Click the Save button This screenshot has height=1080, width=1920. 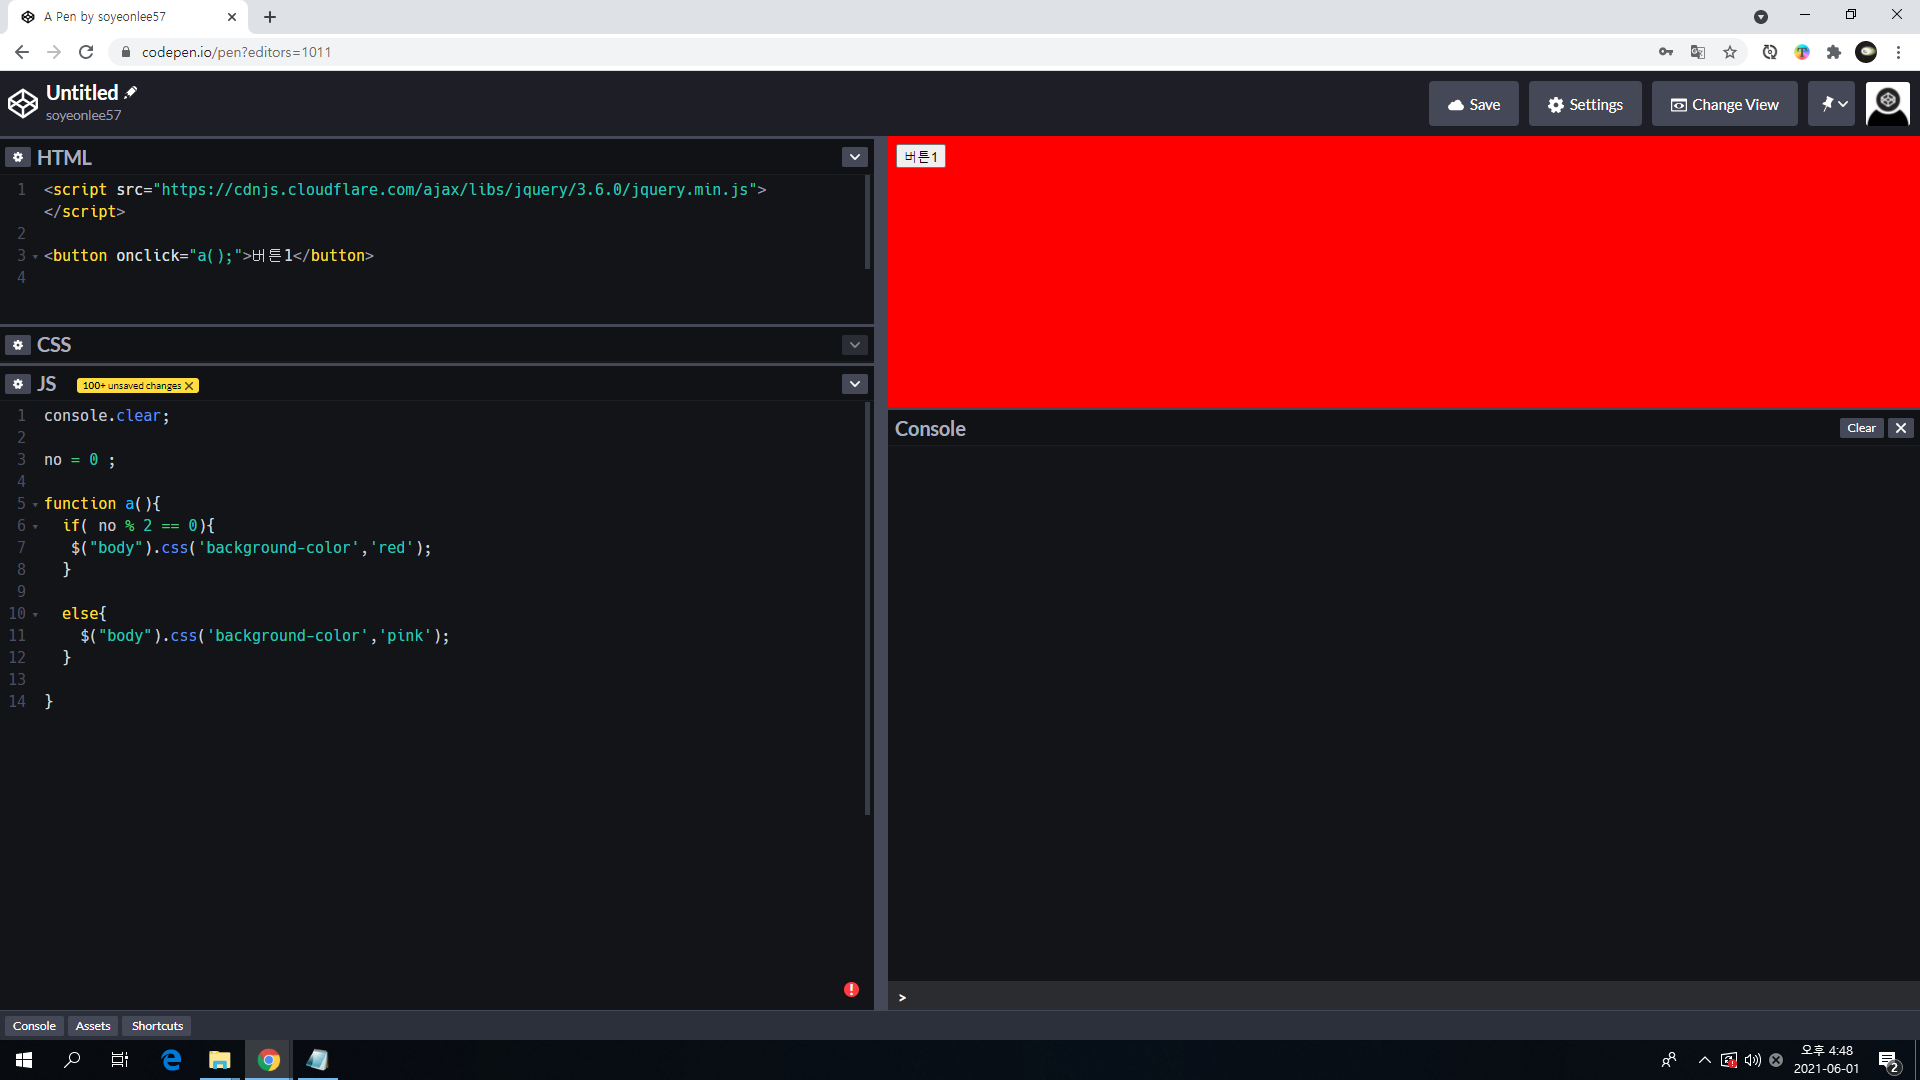click(1473, 104)
